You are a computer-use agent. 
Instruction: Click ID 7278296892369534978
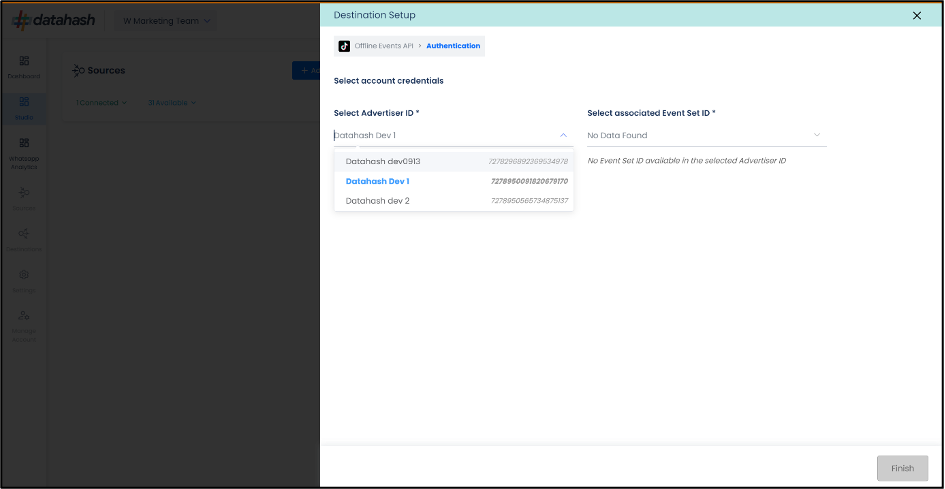click(528, 162)
